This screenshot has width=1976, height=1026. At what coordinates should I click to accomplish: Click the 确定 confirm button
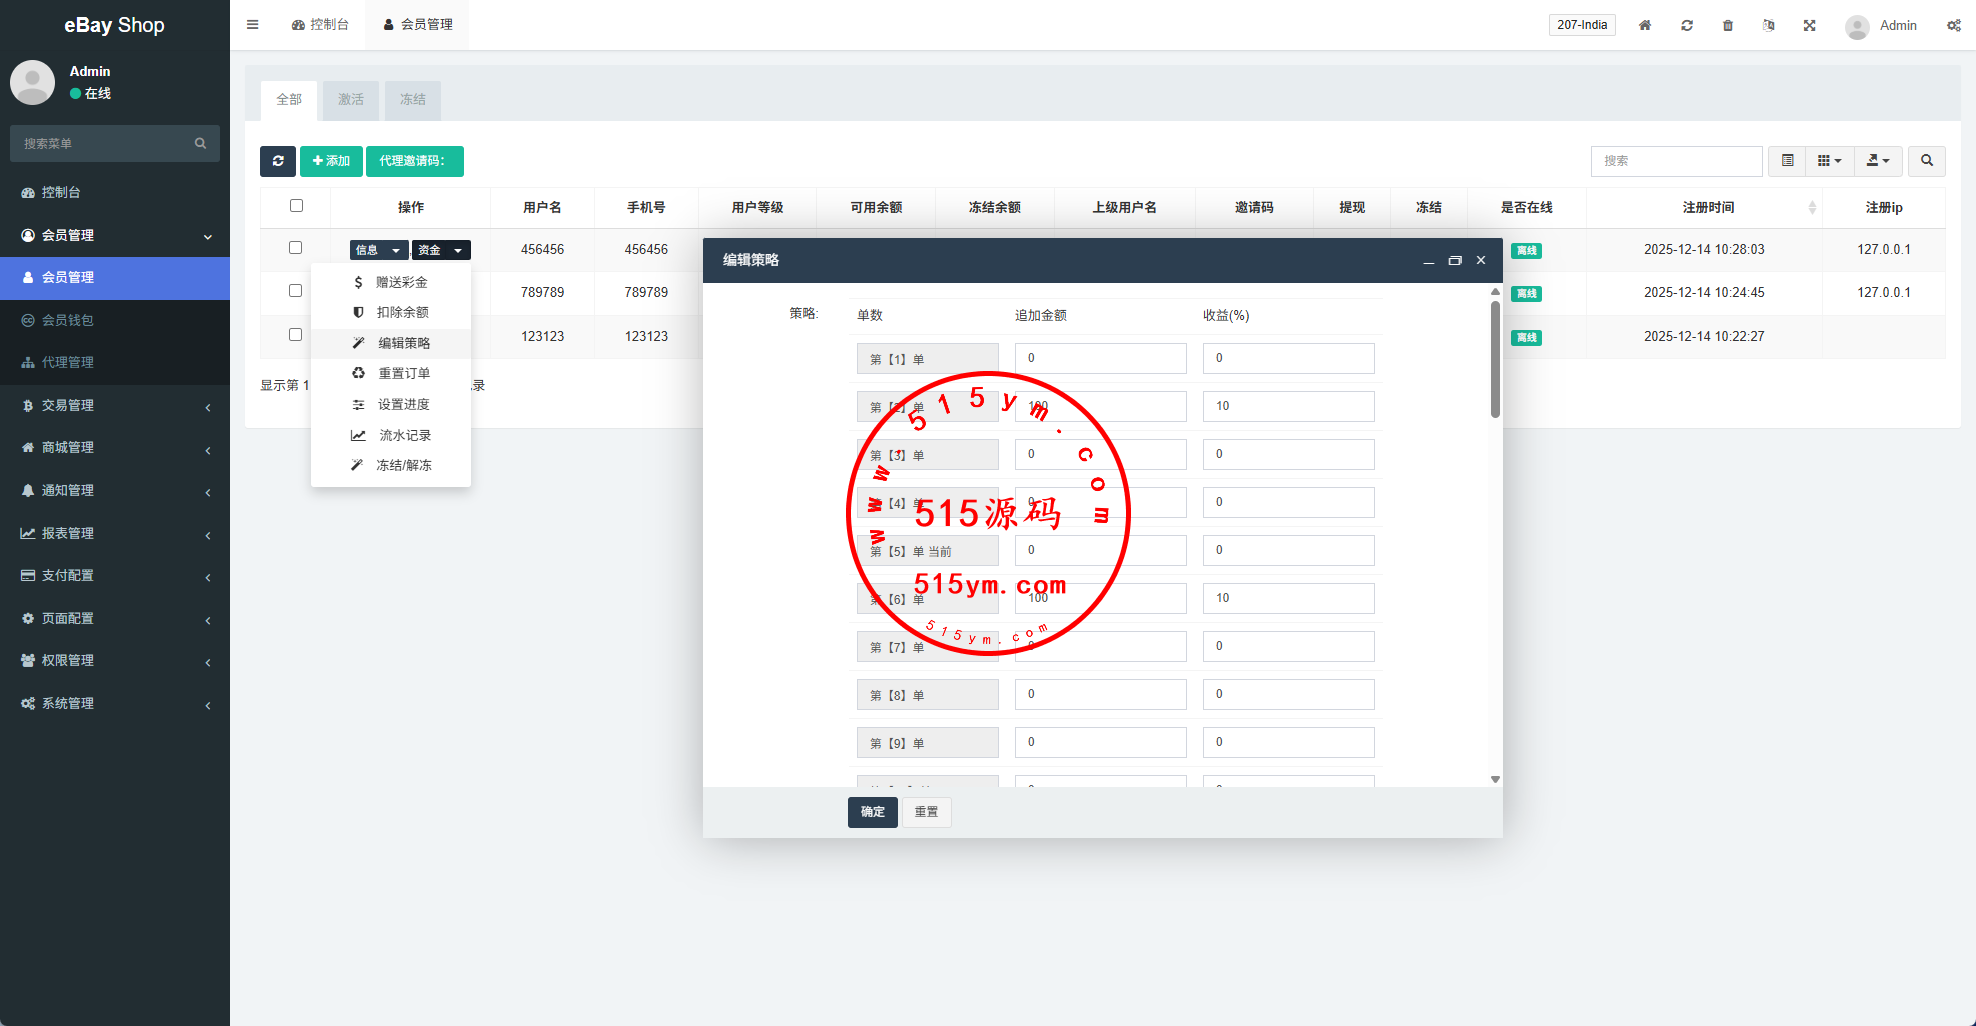872,812
